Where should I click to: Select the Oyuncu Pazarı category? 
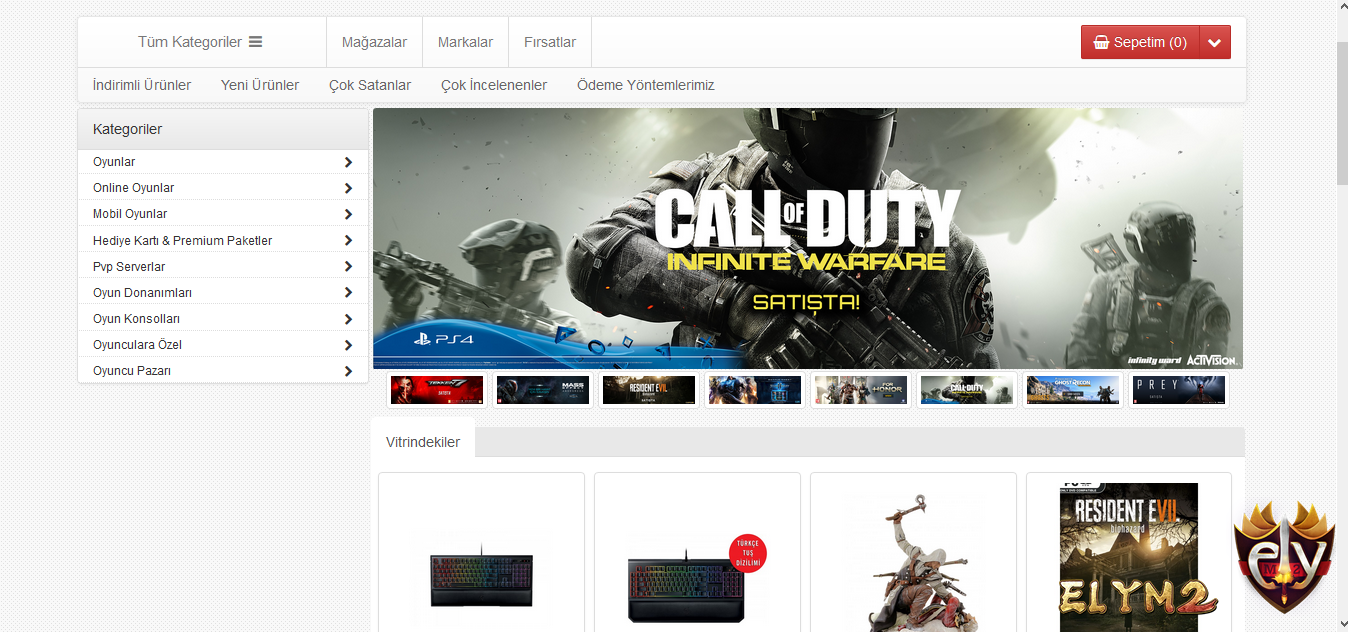click(132, 371)
